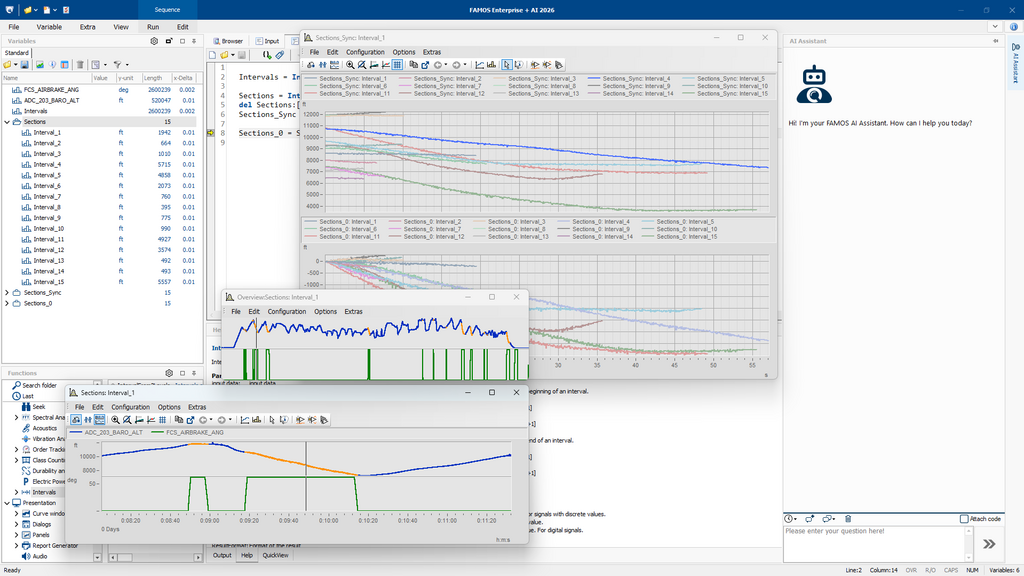Select Interval_11 in the Variables list
Image resolution: width=1024 pixels, height=576 pixels.
(x=48, y=239)
